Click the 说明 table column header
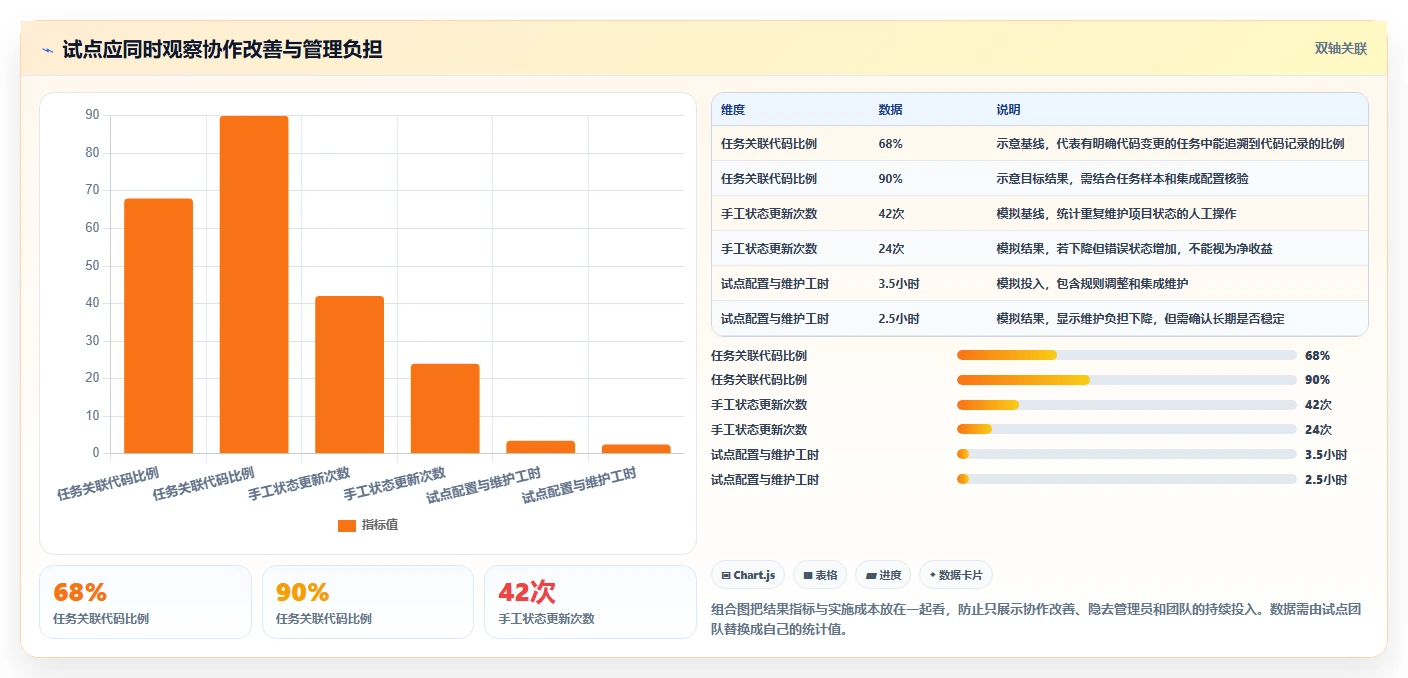1408x678 pixels. coord(1008,110)
